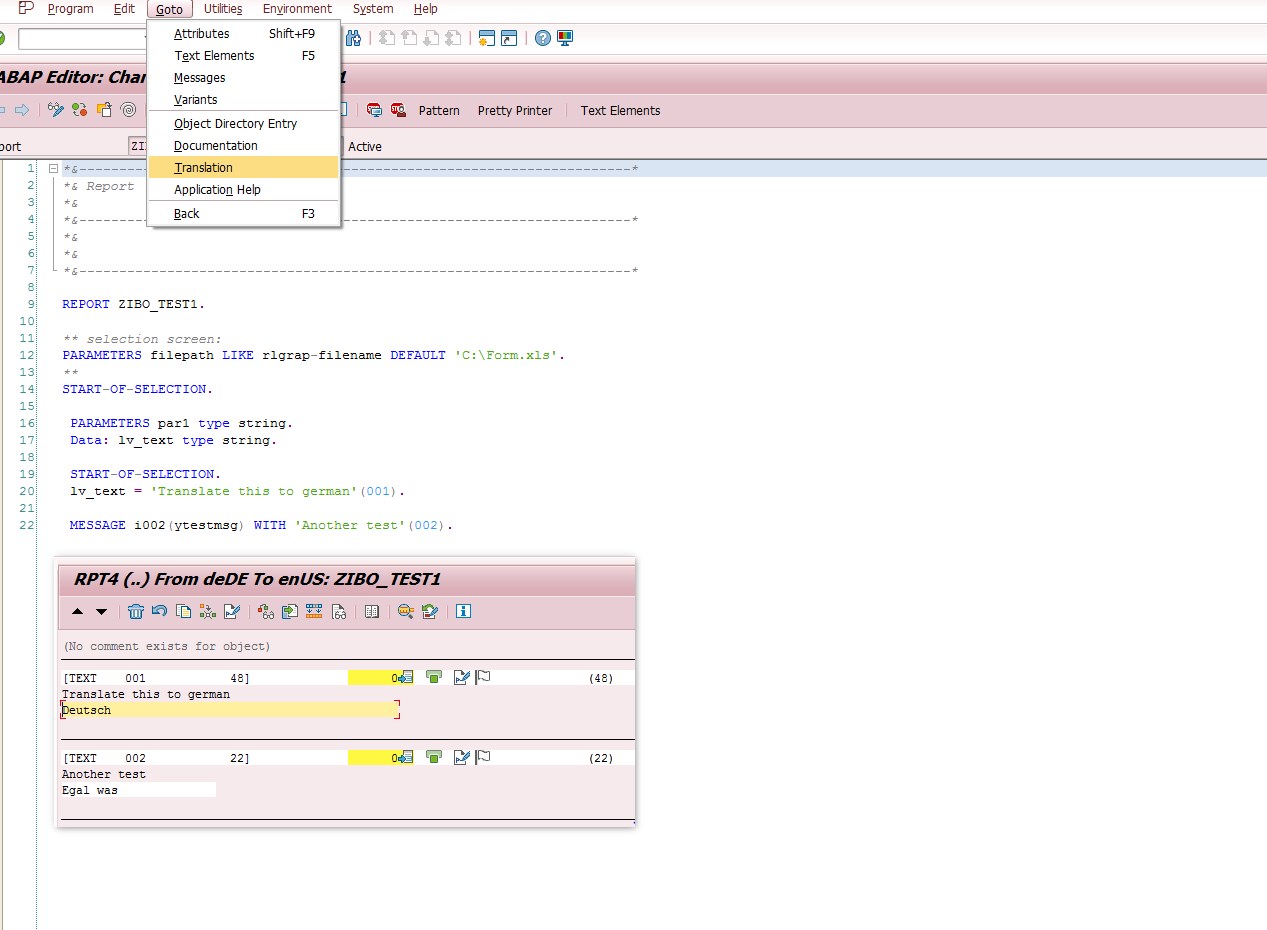The width and height of the screenshot is (1267, 930).
Task: Click the stop-sign breakpoint icon beside Pattern
Action: (x=398, y=110)
